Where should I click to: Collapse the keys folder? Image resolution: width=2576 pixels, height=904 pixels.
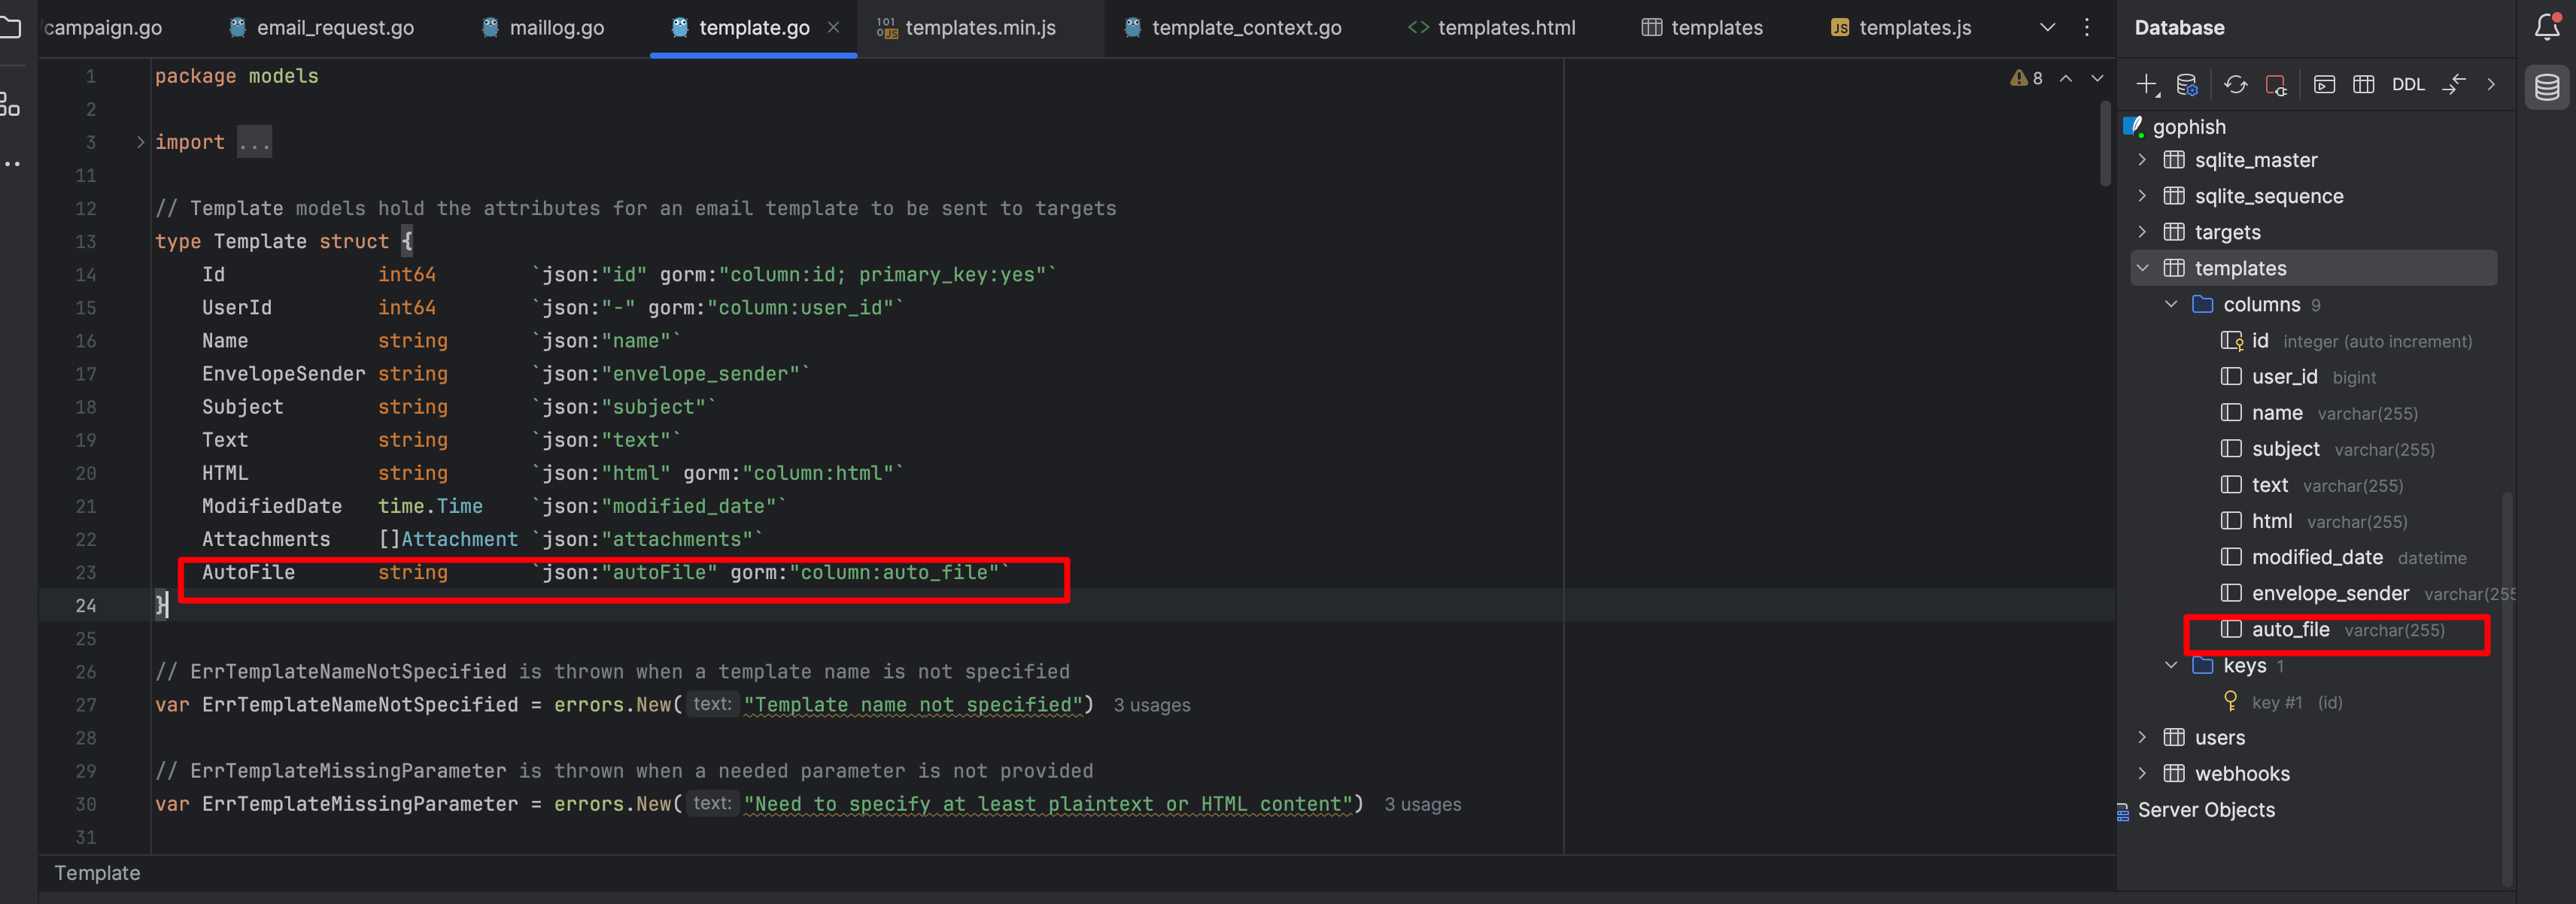(2171, 665)
